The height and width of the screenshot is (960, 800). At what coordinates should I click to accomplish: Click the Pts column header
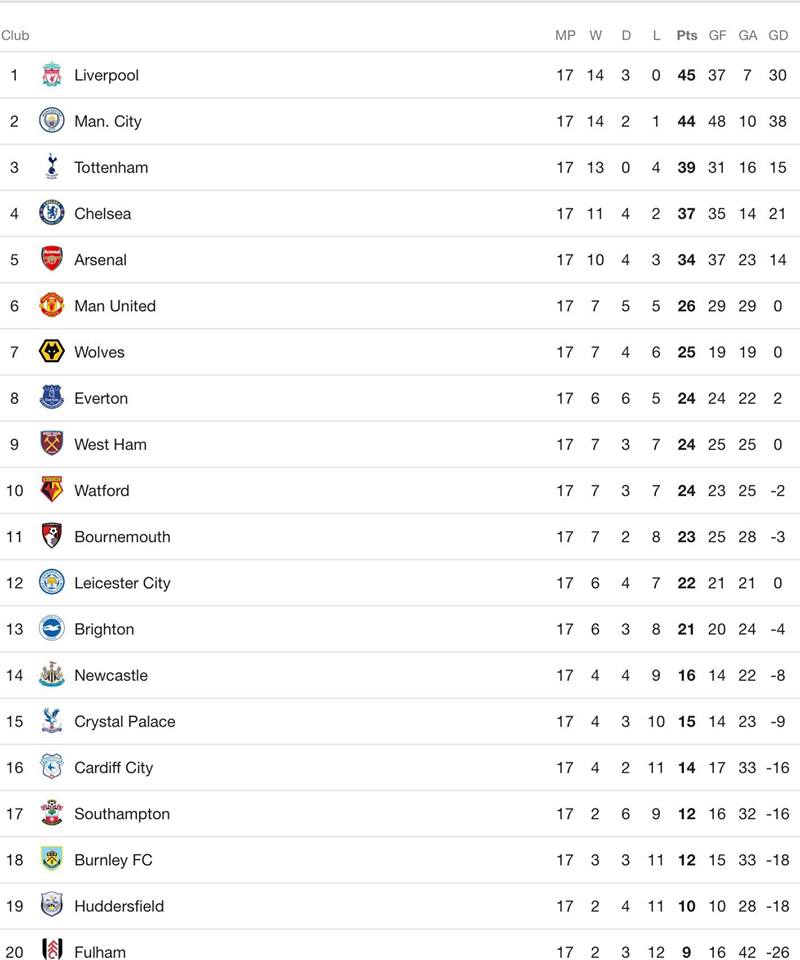687,36
